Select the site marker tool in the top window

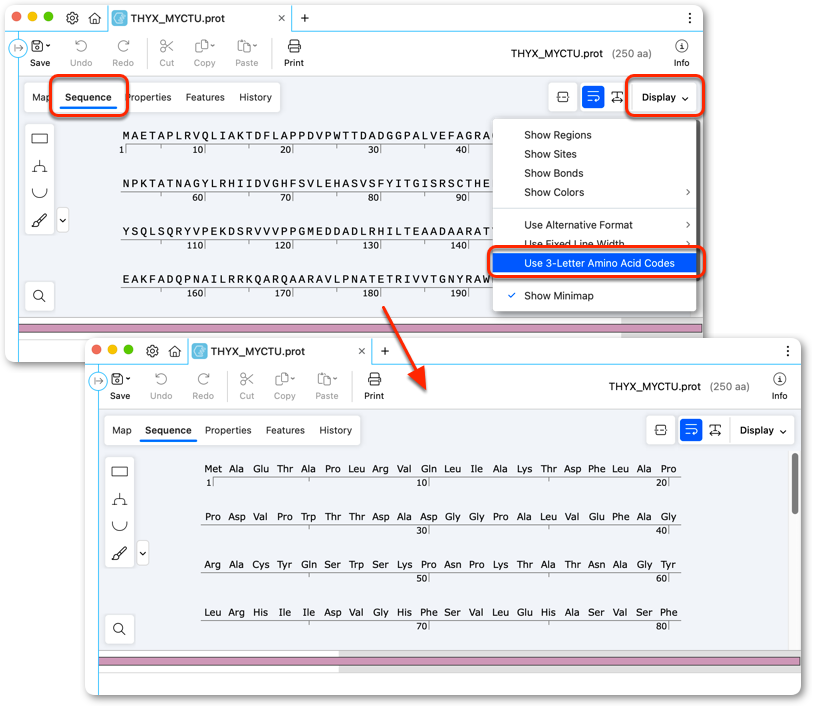(39, 166)
